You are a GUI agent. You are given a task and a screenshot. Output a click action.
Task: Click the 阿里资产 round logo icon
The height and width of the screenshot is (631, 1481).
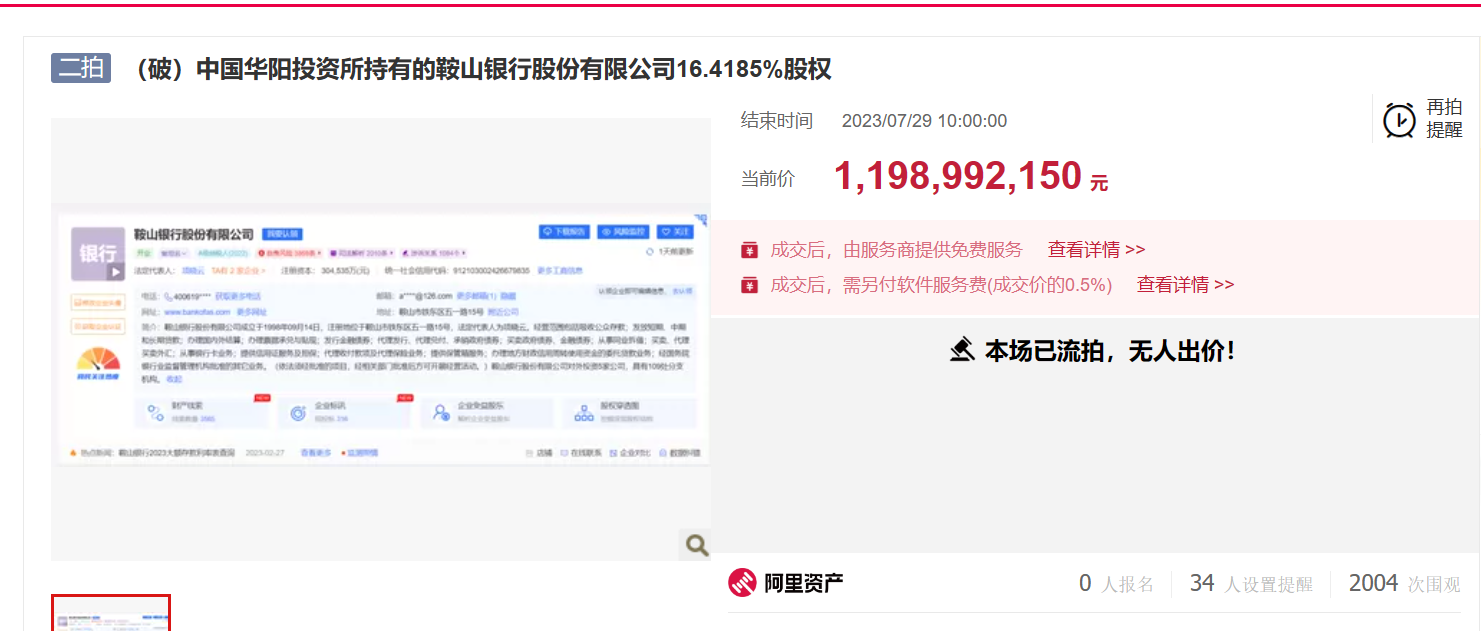pyautogui.click(x=742, y=582)
